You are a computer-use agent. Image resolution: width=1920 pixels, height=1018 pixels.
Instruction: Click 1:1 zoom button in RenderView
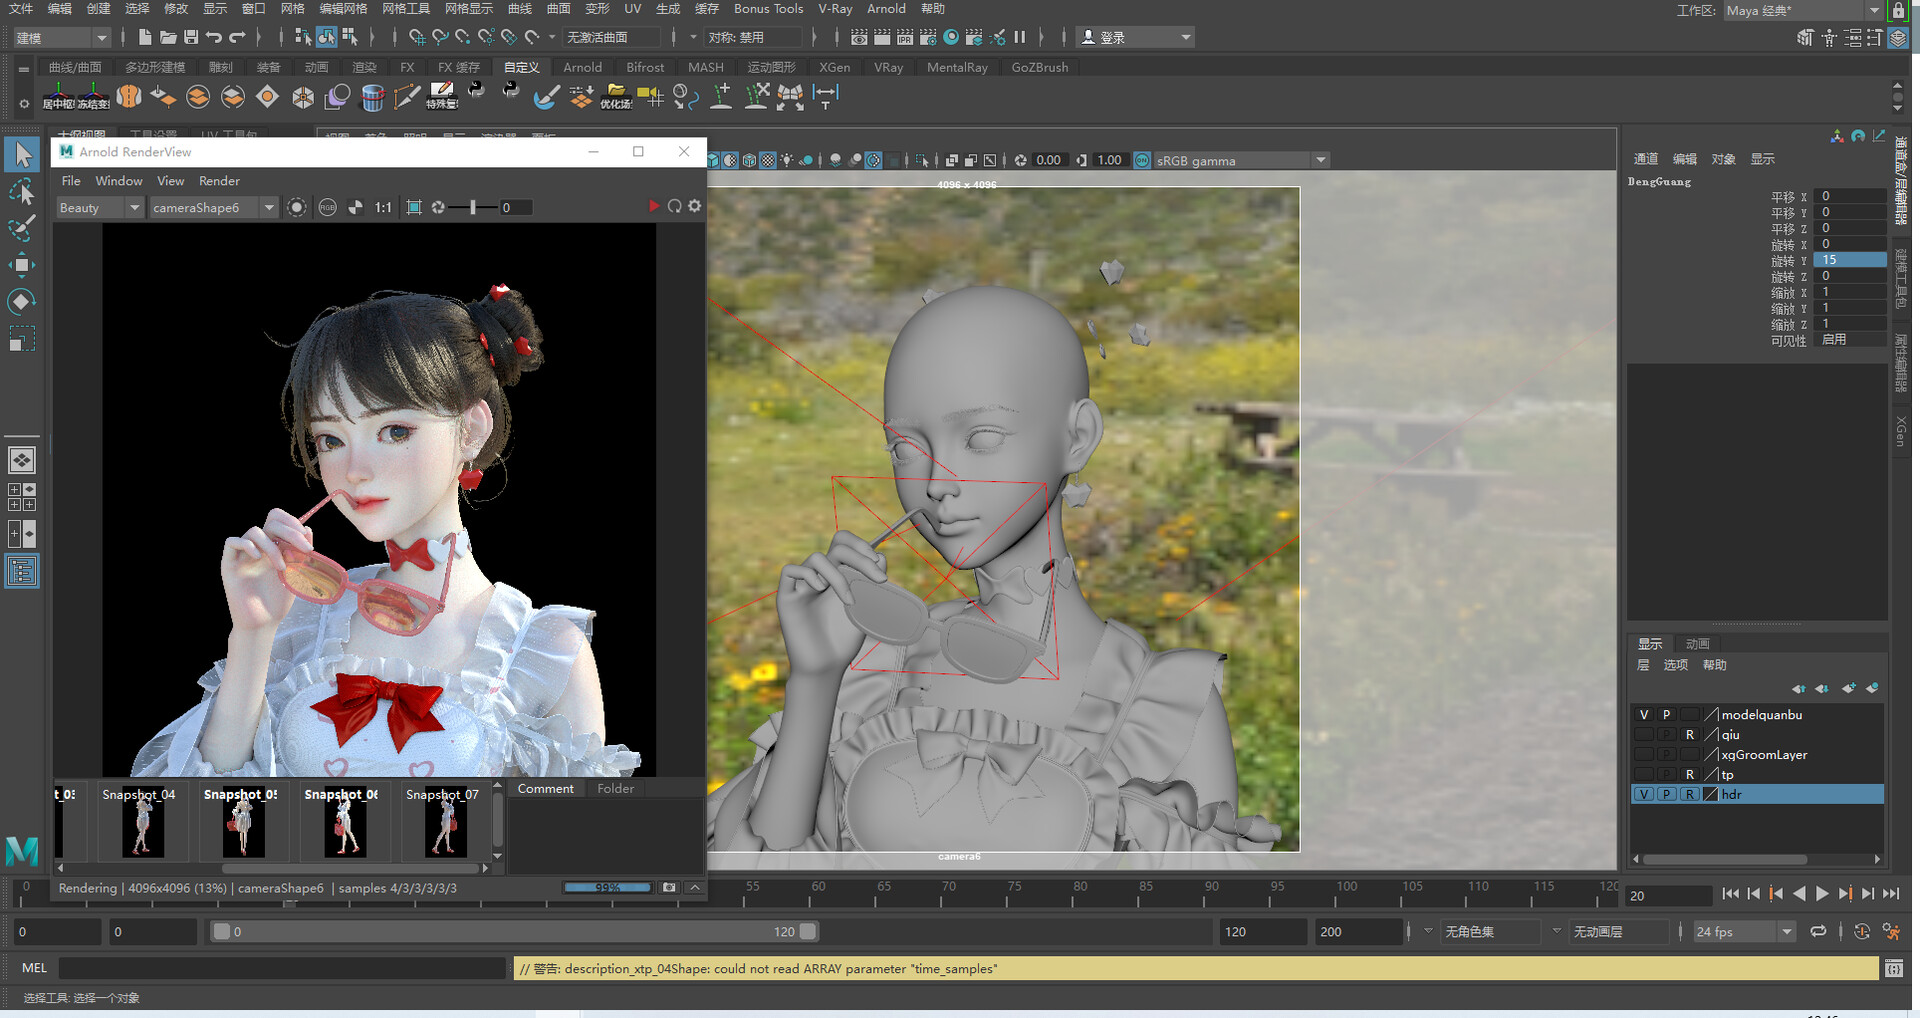coord(383,207)
